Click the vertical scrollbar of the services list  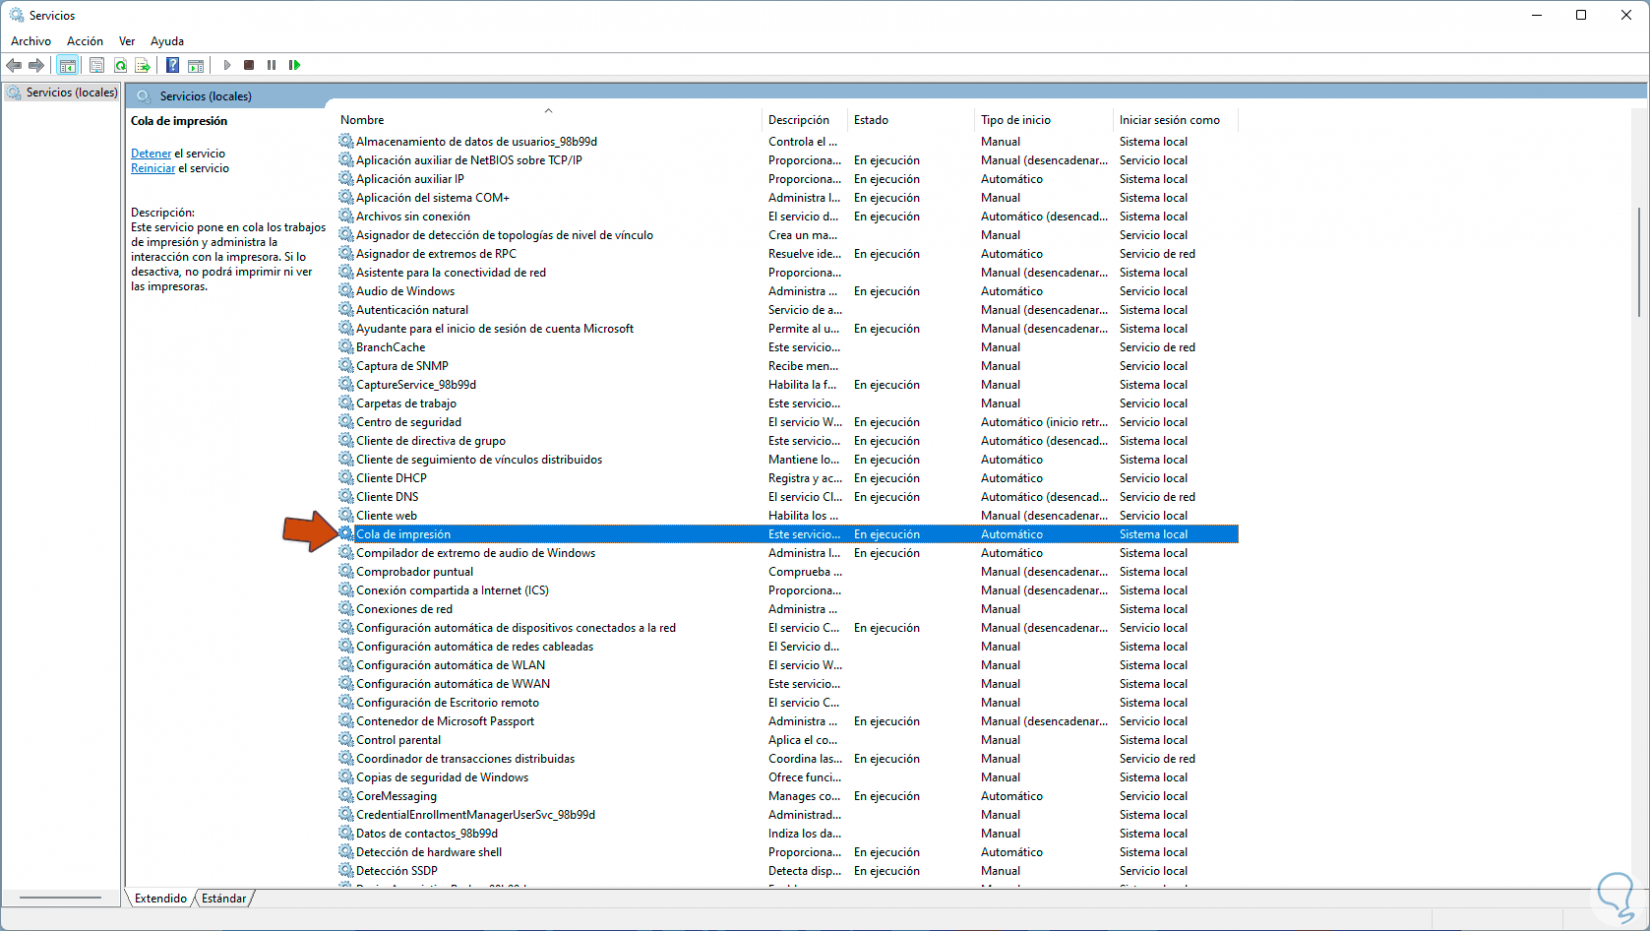[1639, 262]
